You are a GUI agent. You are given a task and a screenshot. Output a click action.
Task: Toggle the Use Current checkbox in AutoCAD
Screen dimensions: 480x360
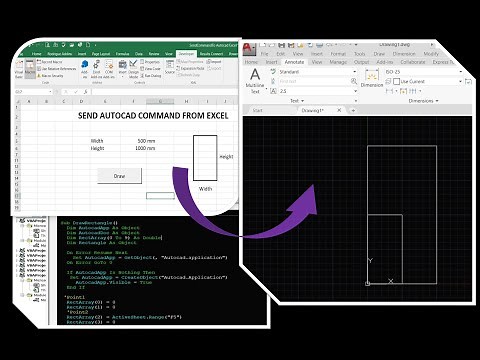click(x=396, y=81)
